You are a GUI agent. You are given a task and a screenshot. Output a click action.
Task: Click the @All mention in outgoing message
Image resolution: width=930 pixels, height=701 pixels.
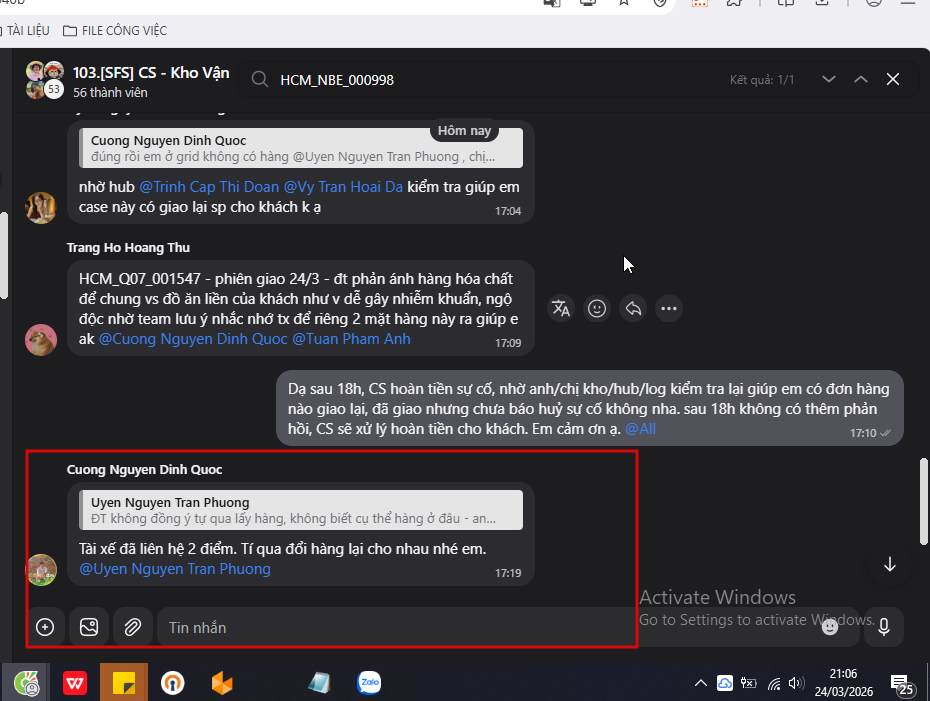coord(641,429)
